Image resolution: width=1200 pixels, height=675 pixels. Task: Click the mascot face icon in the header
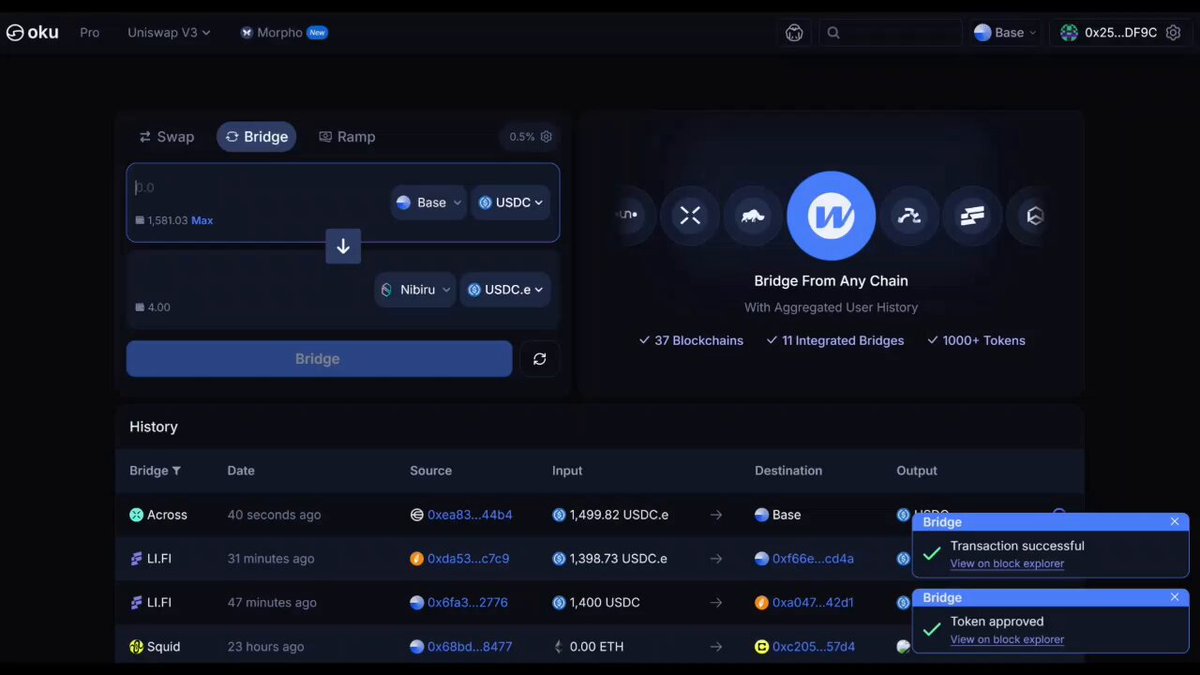click(x=794, y=32)
